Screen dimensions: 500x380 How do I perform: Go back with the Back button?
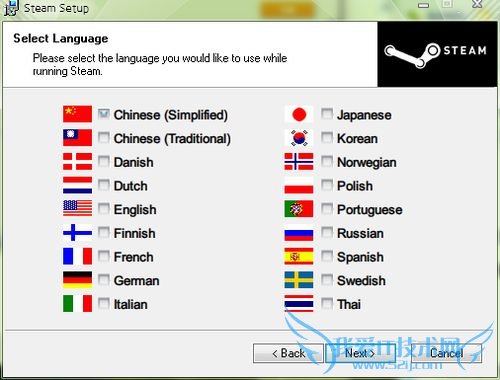point(288,353)
